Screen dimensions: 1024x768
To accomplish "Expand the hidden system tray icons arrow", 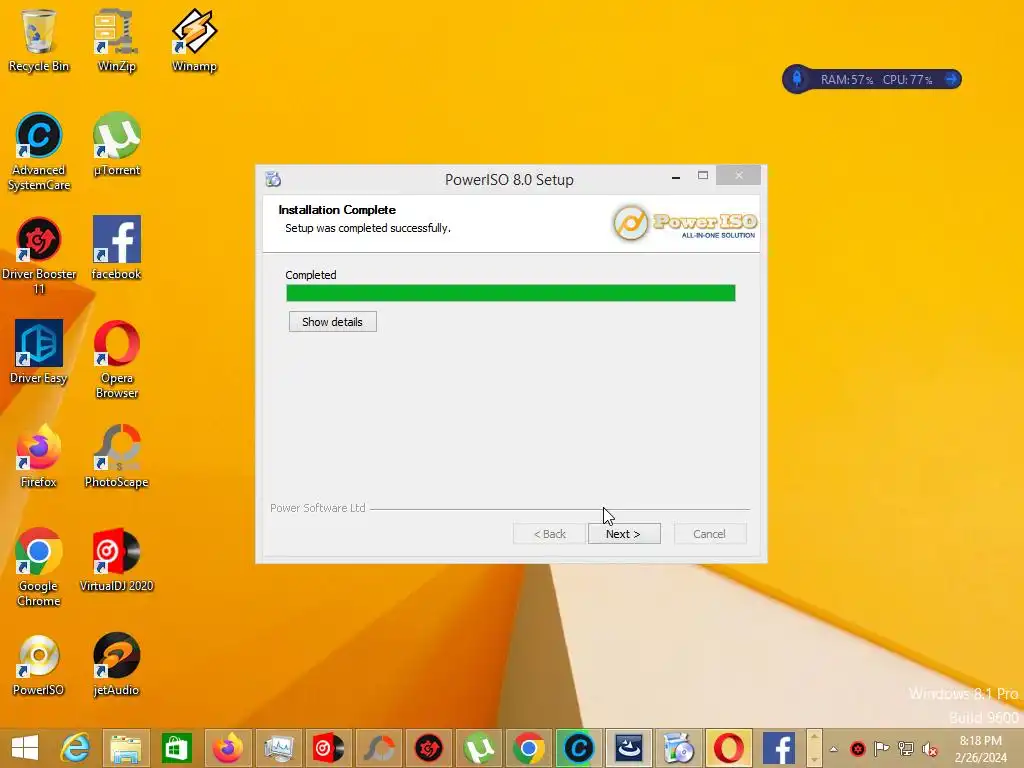I will (833, 749).
